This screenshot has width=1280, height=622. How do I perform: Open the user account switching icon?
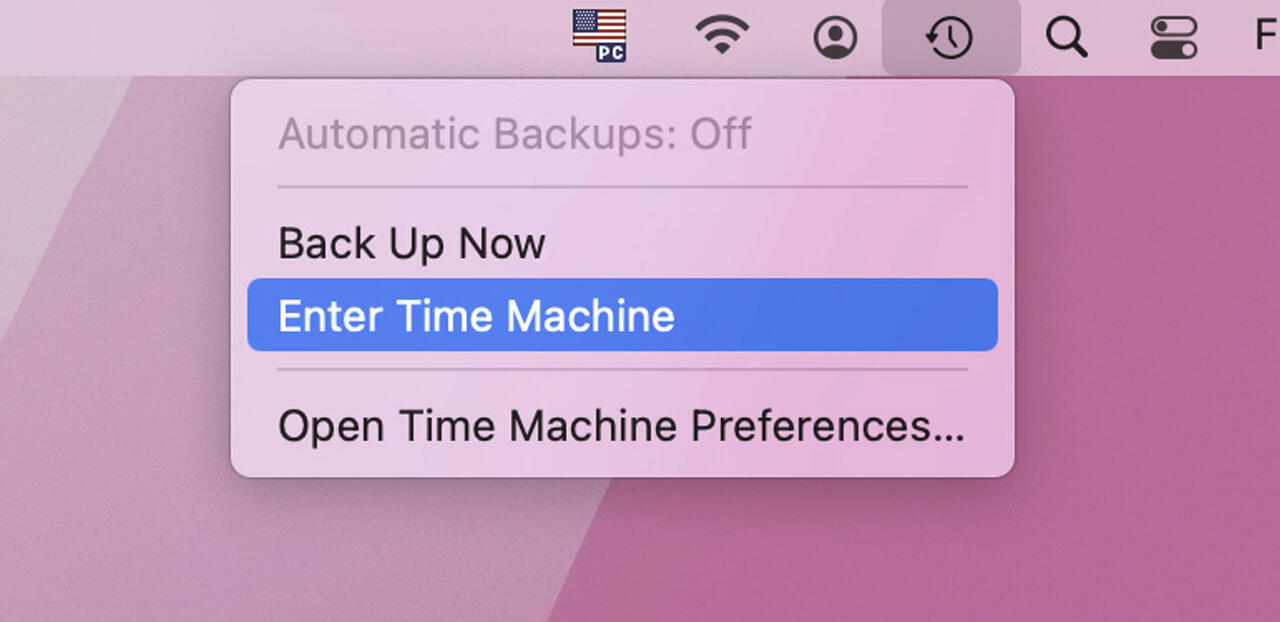835,38
